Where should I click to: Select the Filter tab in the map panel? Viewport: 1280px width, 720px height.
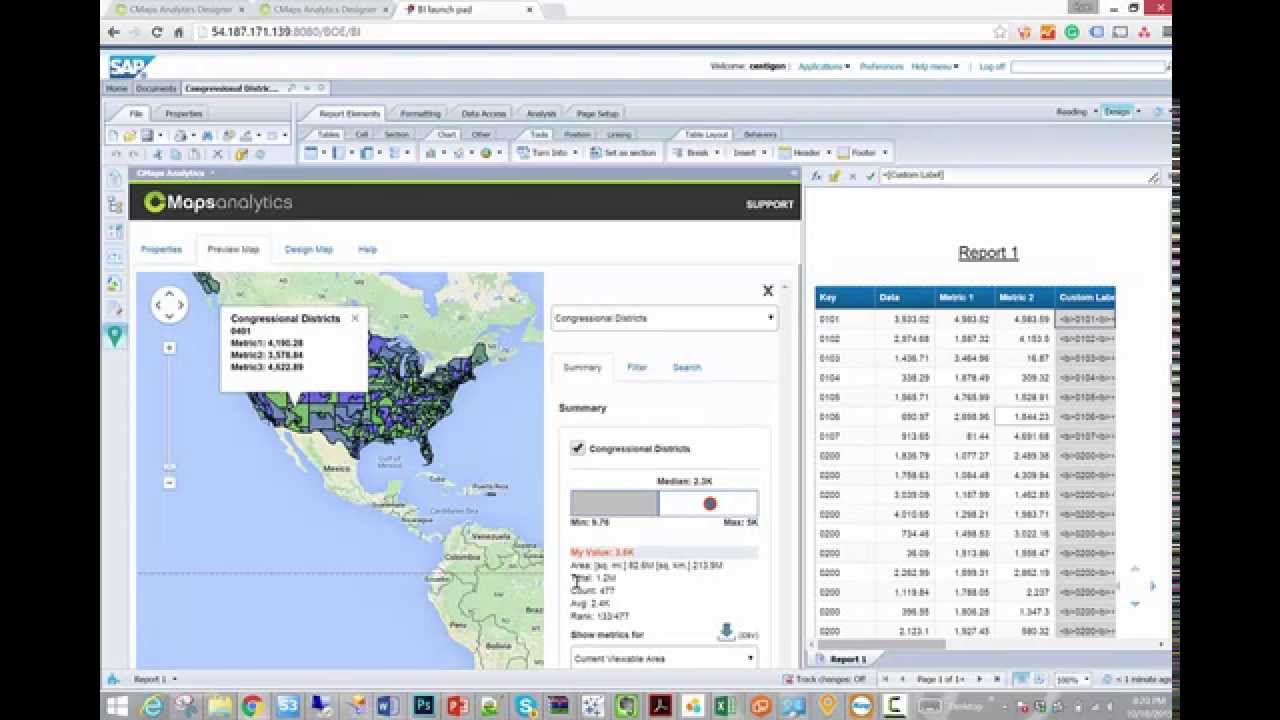(637, 367)
